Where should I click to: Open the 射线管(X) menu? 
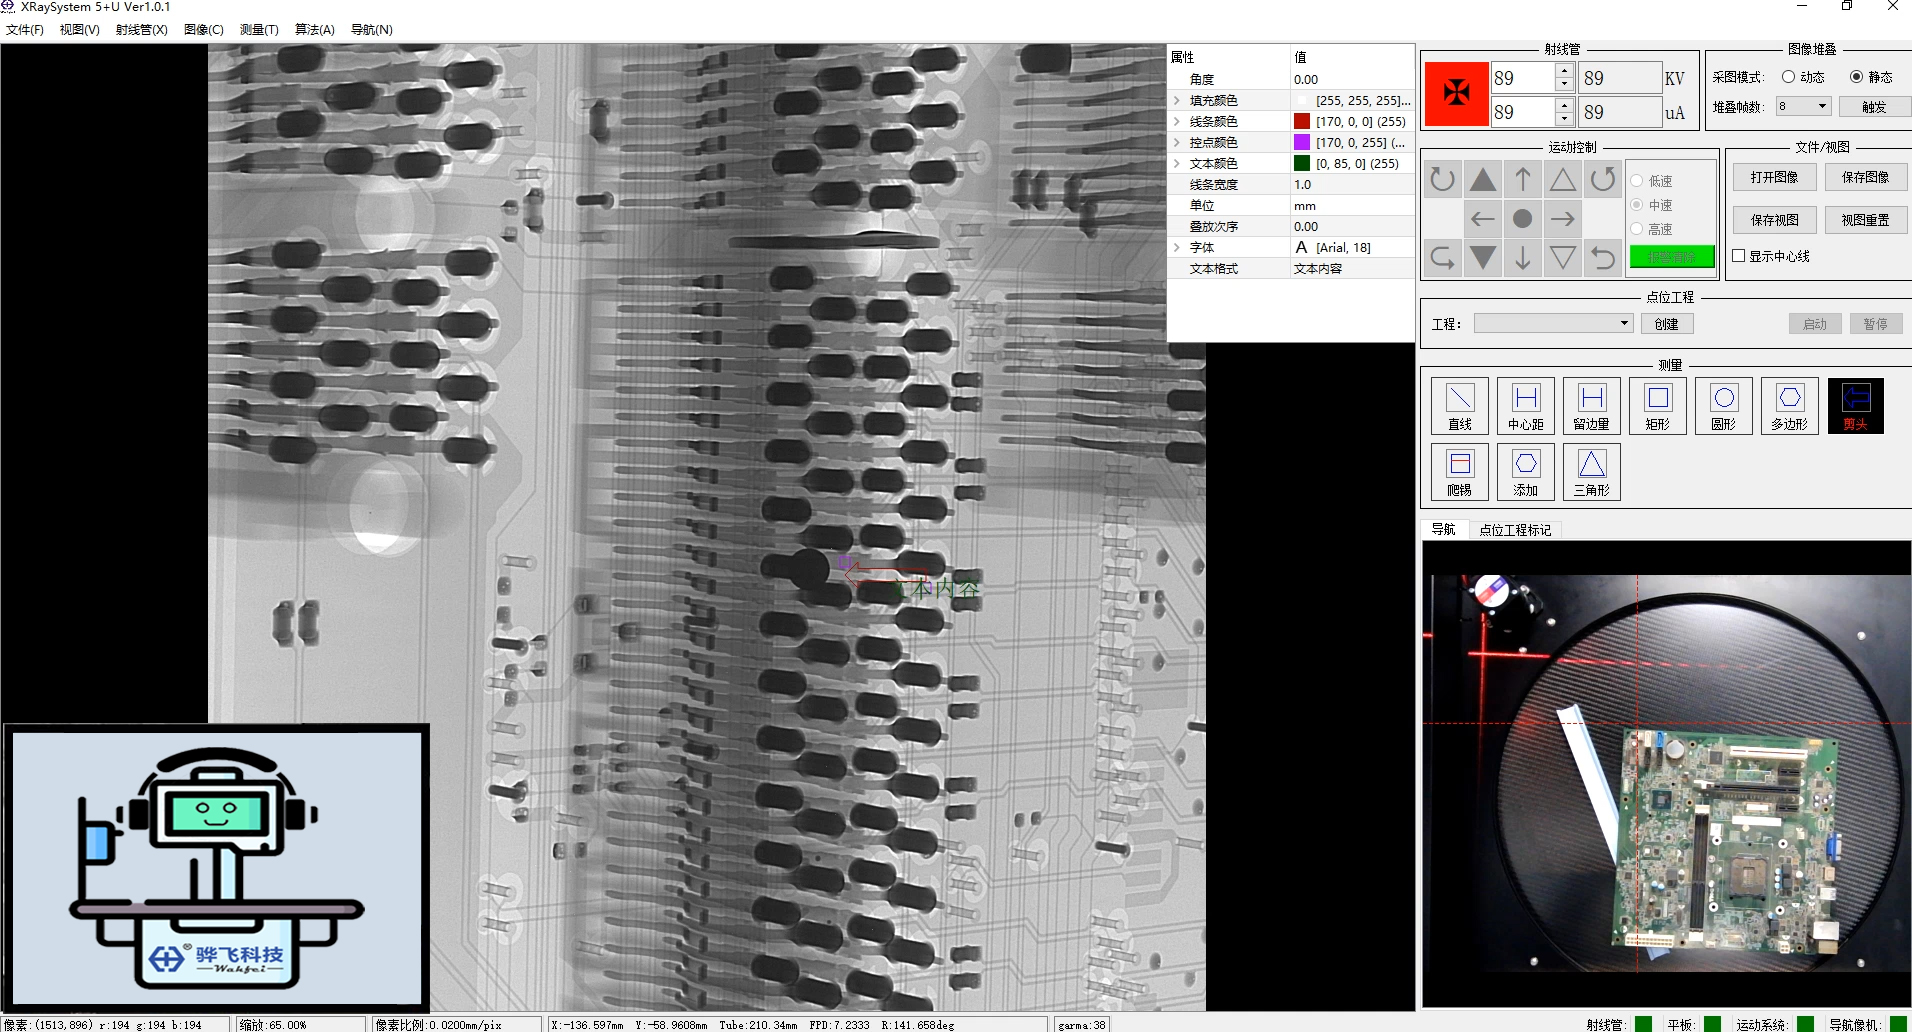141,30
